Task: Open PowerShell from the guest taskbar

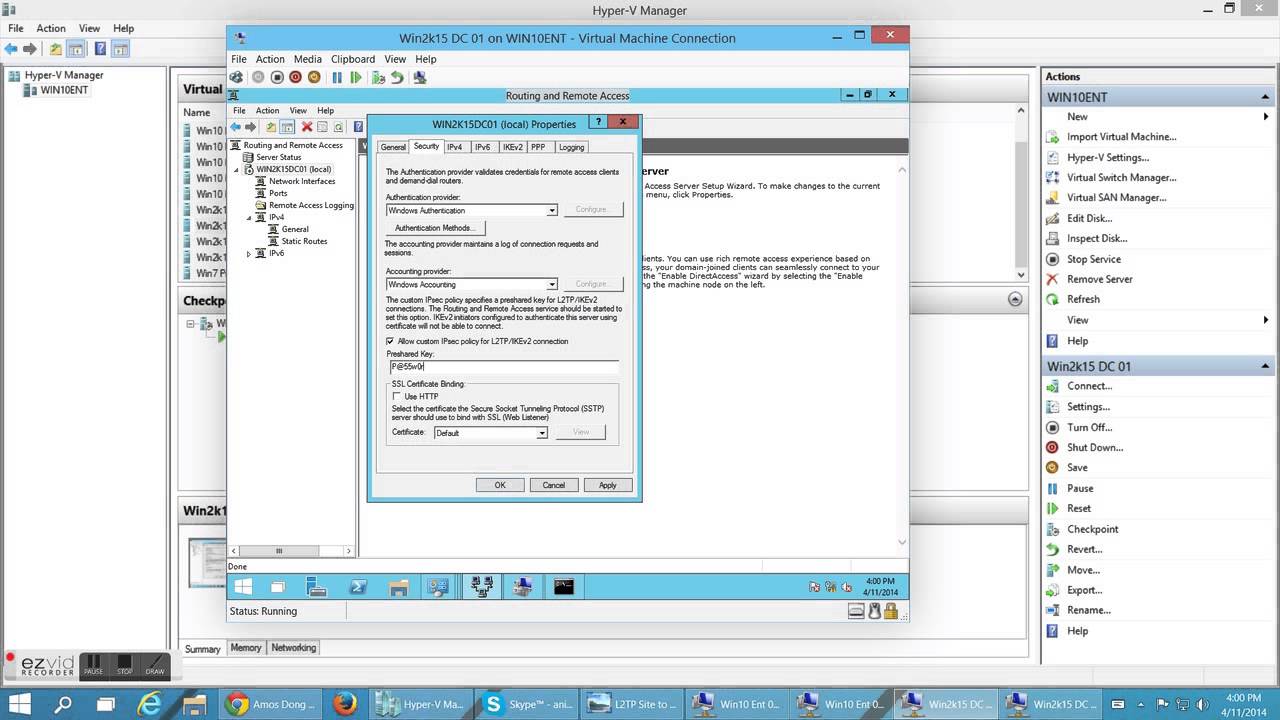Action: tap(357, 587)
